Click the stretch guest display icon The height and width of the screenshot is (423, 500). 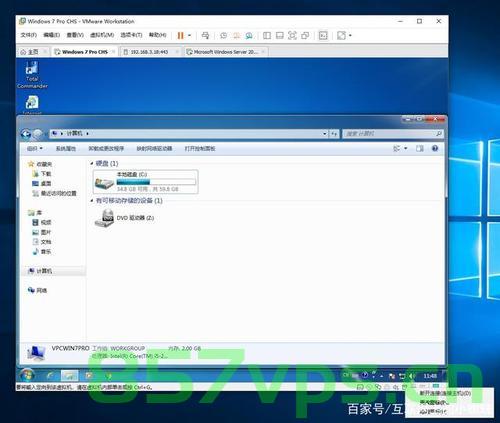(341, 35)
